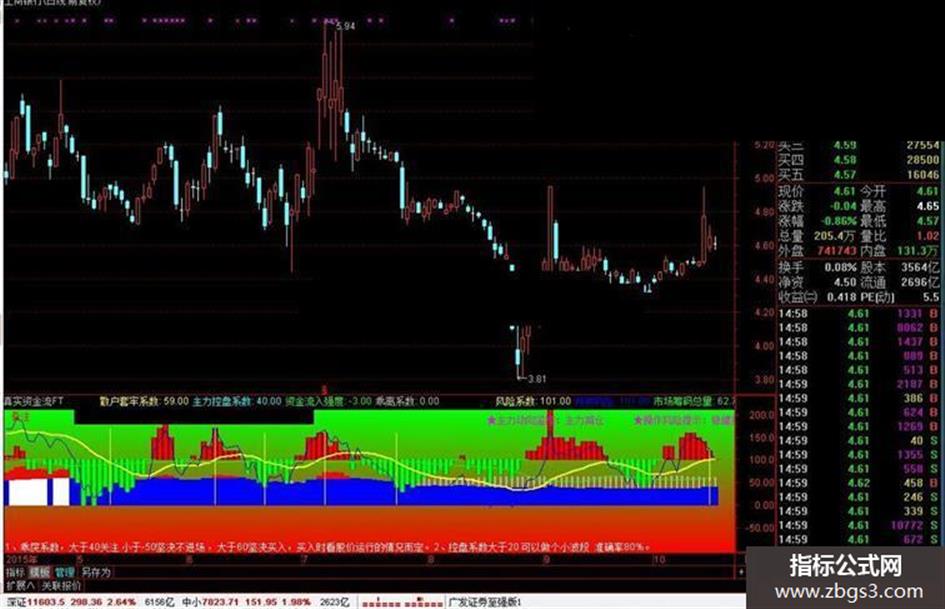Click the red info marker below candlestick chart
This screenshot has width=945, height=609.
(324, 391)
